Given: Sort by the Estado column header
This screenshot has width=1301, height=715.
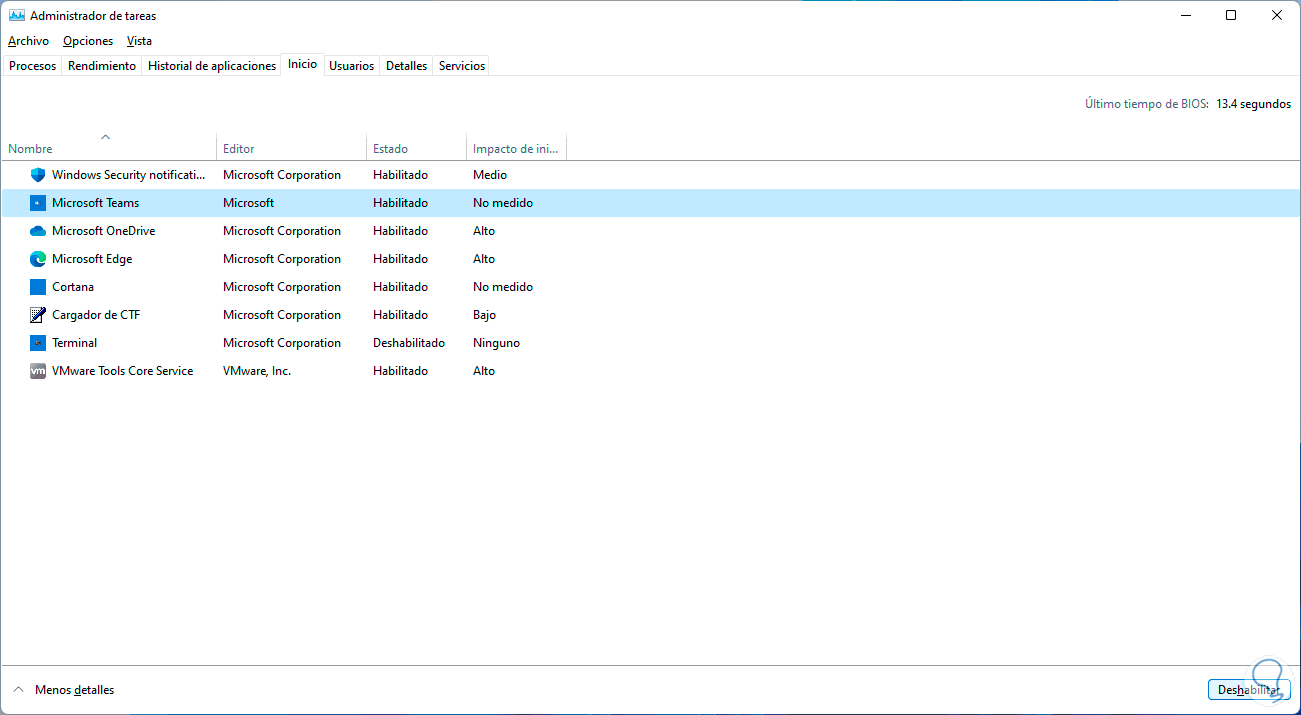Looking at the screenshot, I should [416, 148].
